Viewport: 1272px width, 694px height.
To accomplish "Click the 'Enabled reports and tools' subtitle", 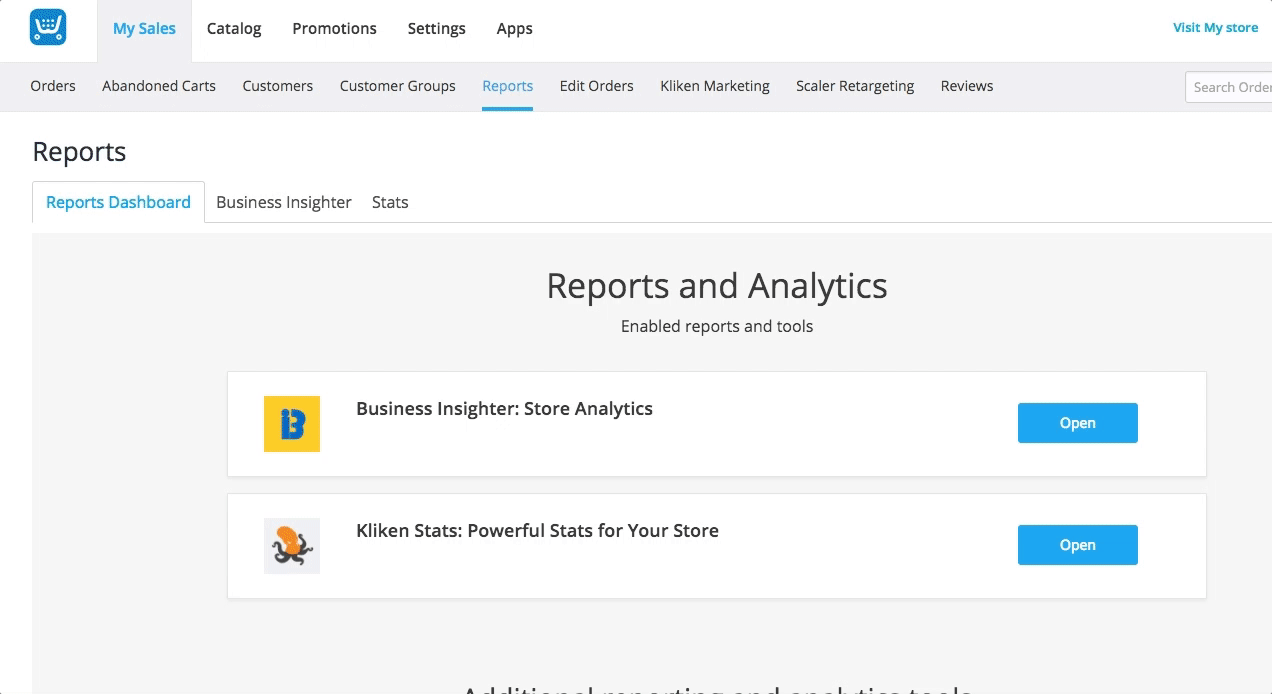I will click(x=717, y=326).
